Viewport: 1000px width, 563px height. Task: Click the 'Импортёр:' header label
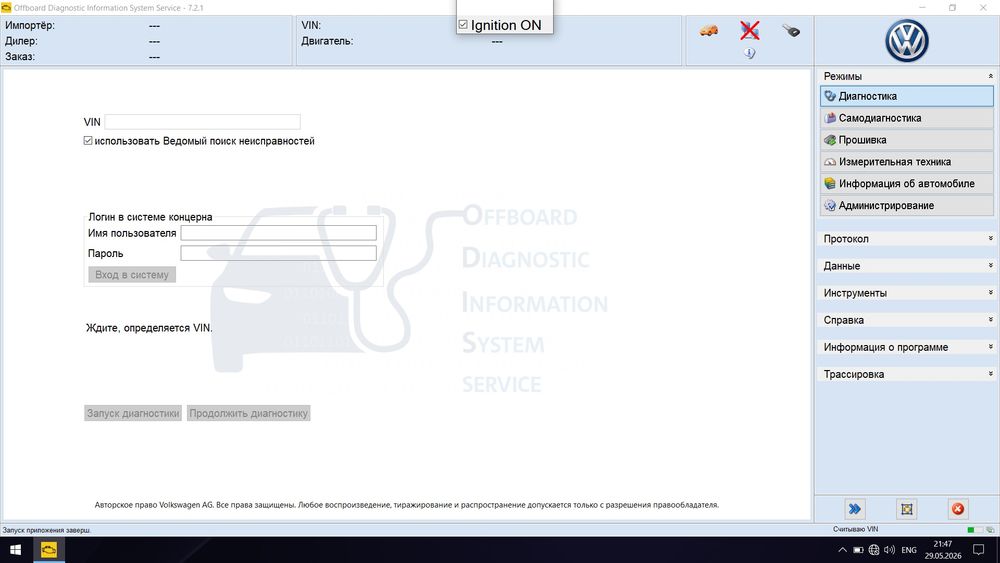point(30,26)
